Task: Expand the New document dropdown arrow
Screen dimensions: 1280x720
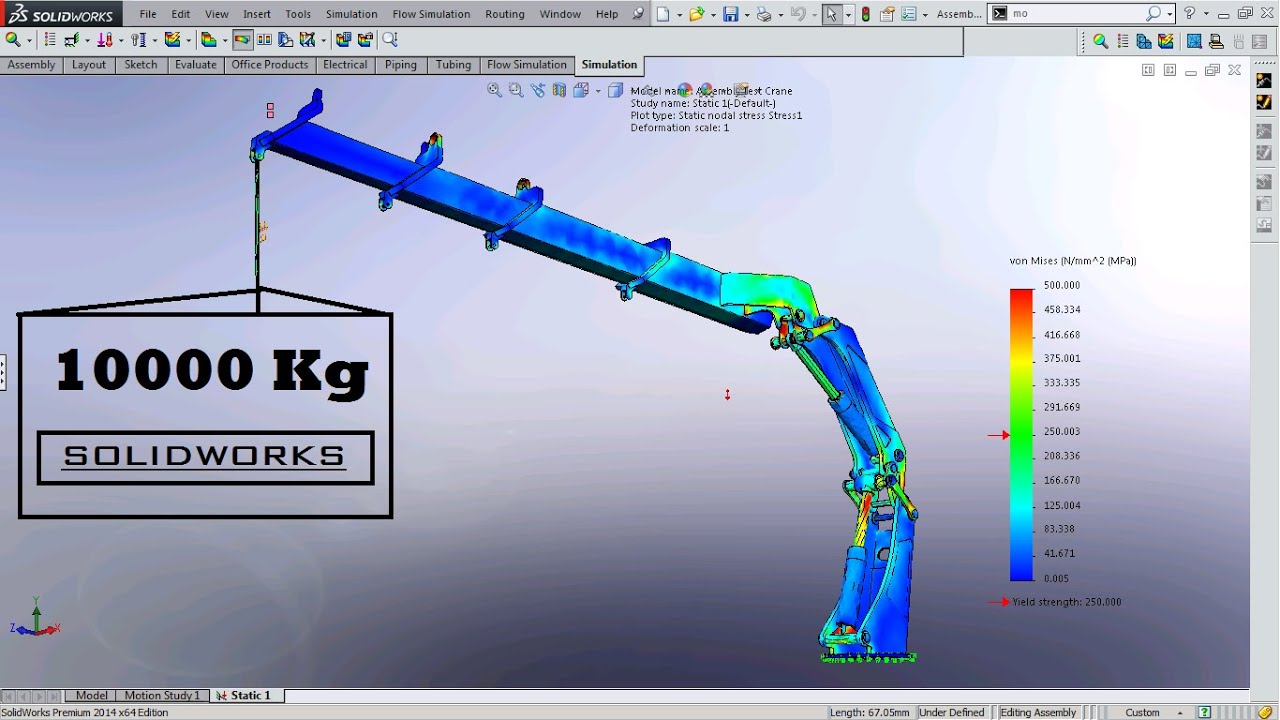Action: tap(679, 15)
